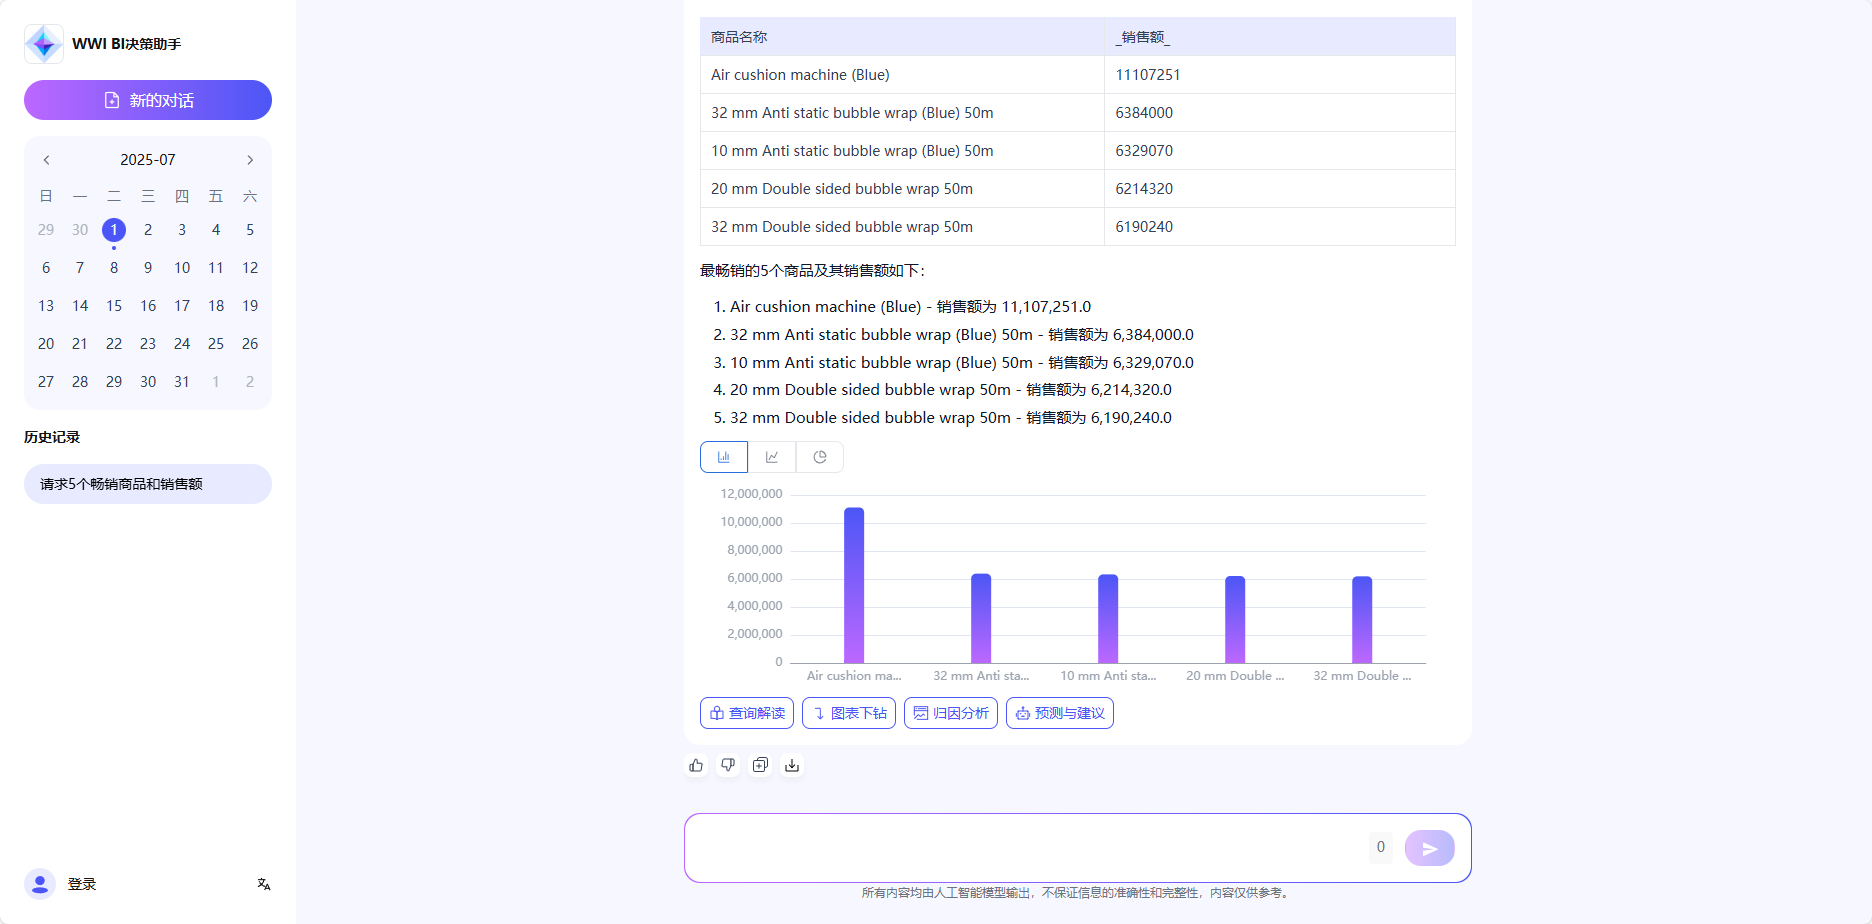Go to next month in calendar
The height and width of the screenshot is (924, 1872).
click(250, 160)
